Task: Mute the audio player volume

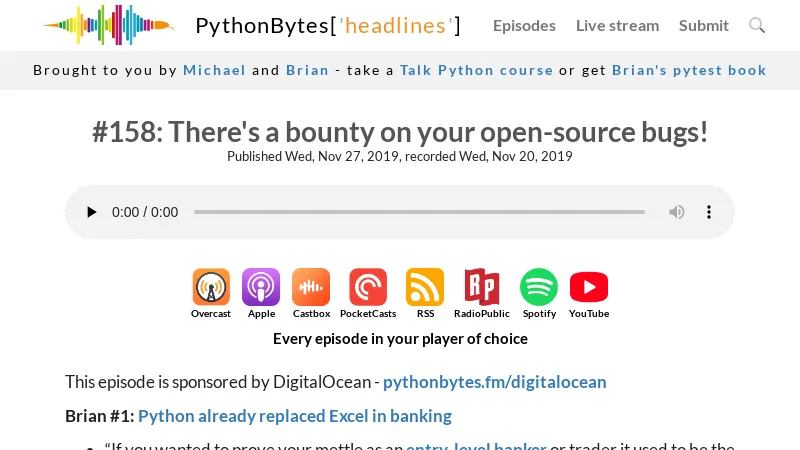Action: 677,212
